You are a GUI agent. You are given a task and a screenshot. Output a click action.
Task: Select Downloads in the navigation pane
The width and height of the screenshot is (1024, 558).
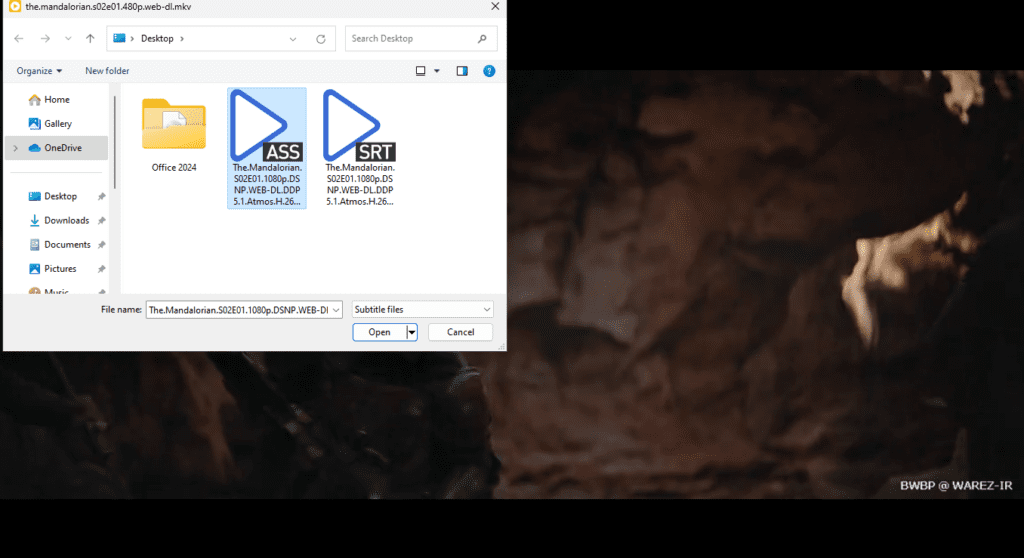tap(66, 220)
